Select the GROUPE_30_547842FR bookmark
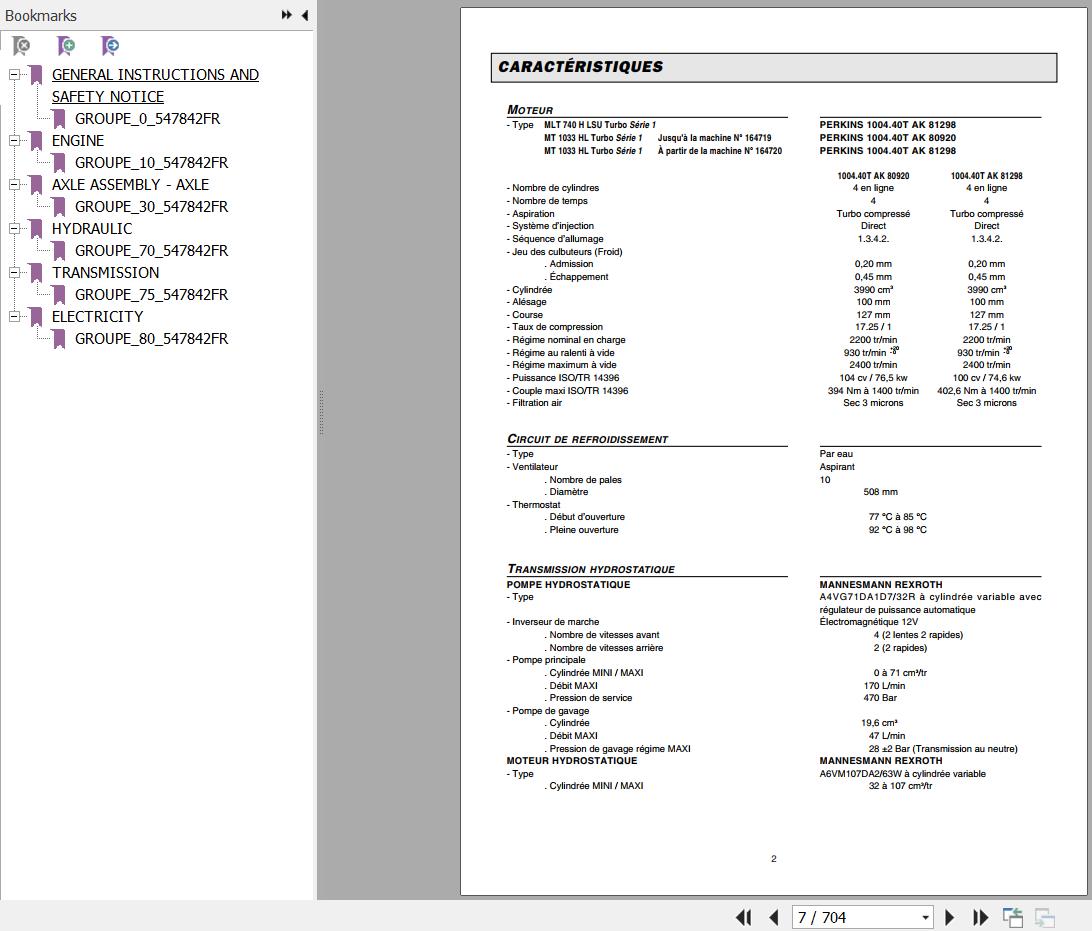 click(x=152, y=207)
